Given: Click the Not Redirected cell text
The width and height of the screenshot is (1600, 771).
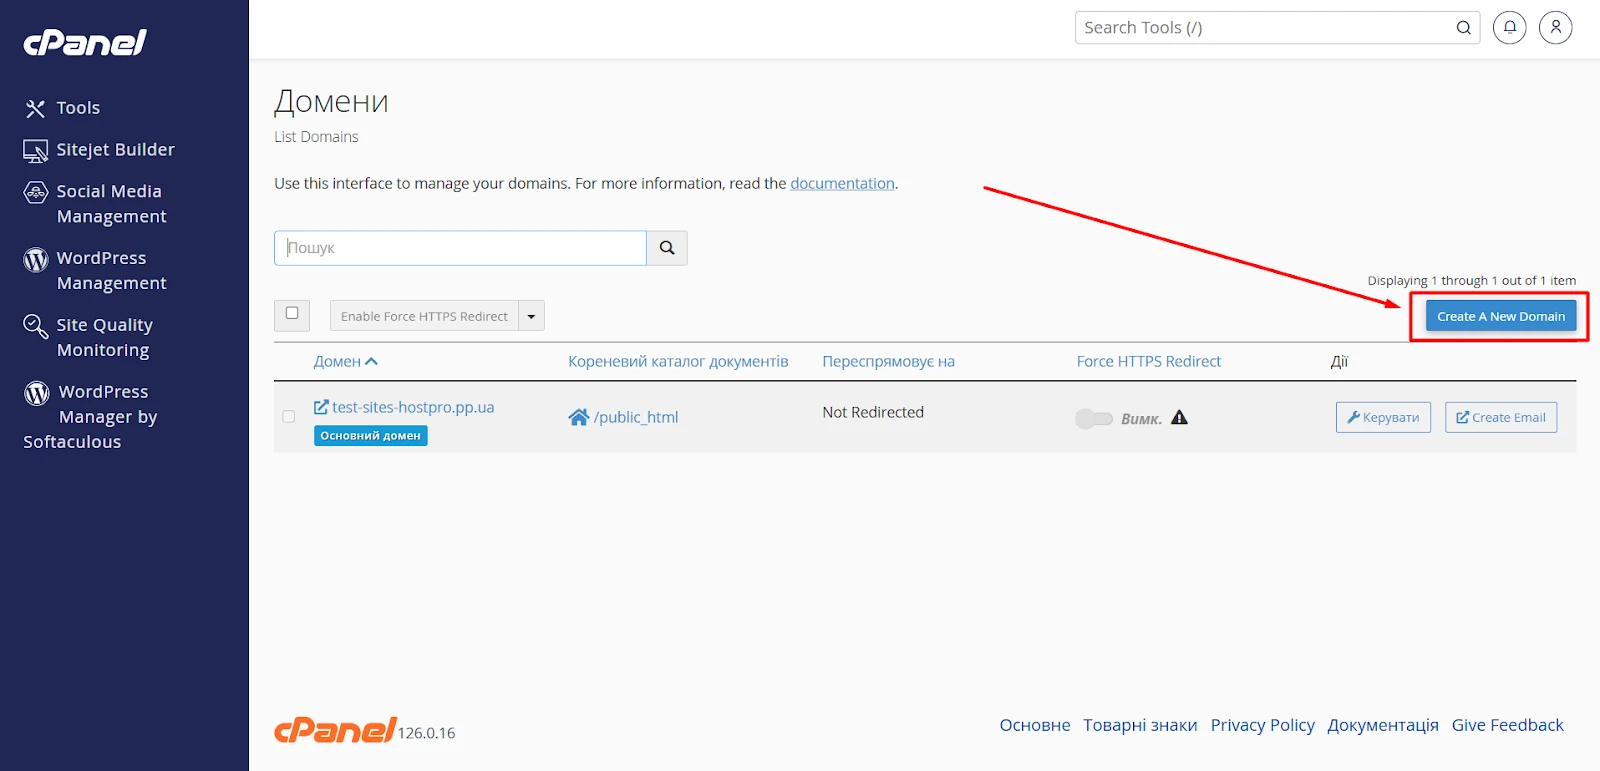Looking at the screenshot, I should 873,412.
